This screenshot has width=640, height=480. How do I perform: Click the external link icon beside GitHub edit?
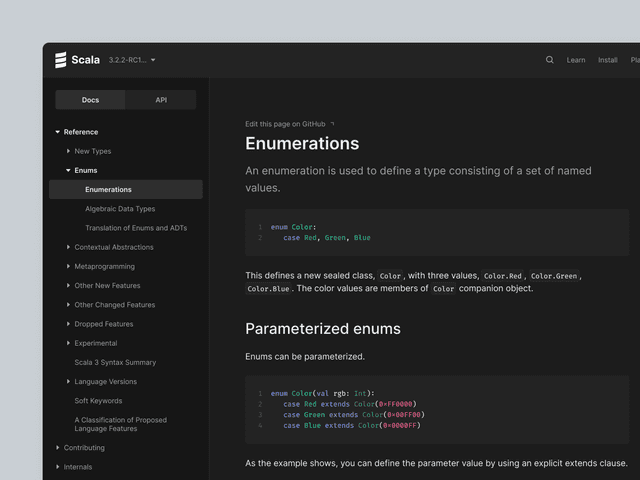coord(332,124)
